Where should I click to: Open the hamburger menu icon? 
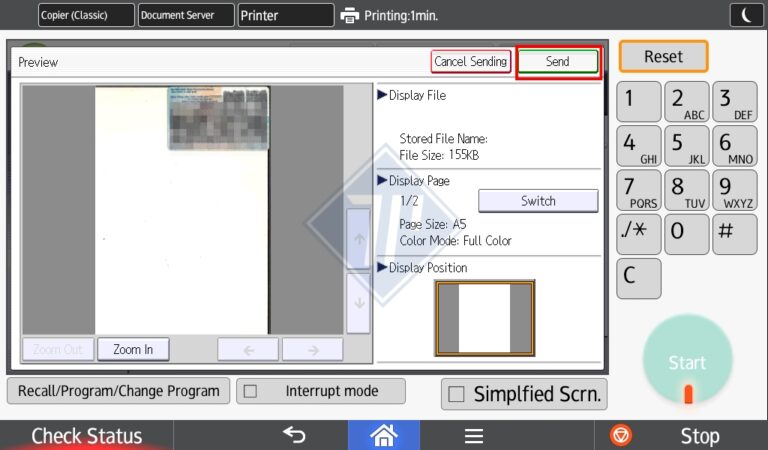click(473, 435)
